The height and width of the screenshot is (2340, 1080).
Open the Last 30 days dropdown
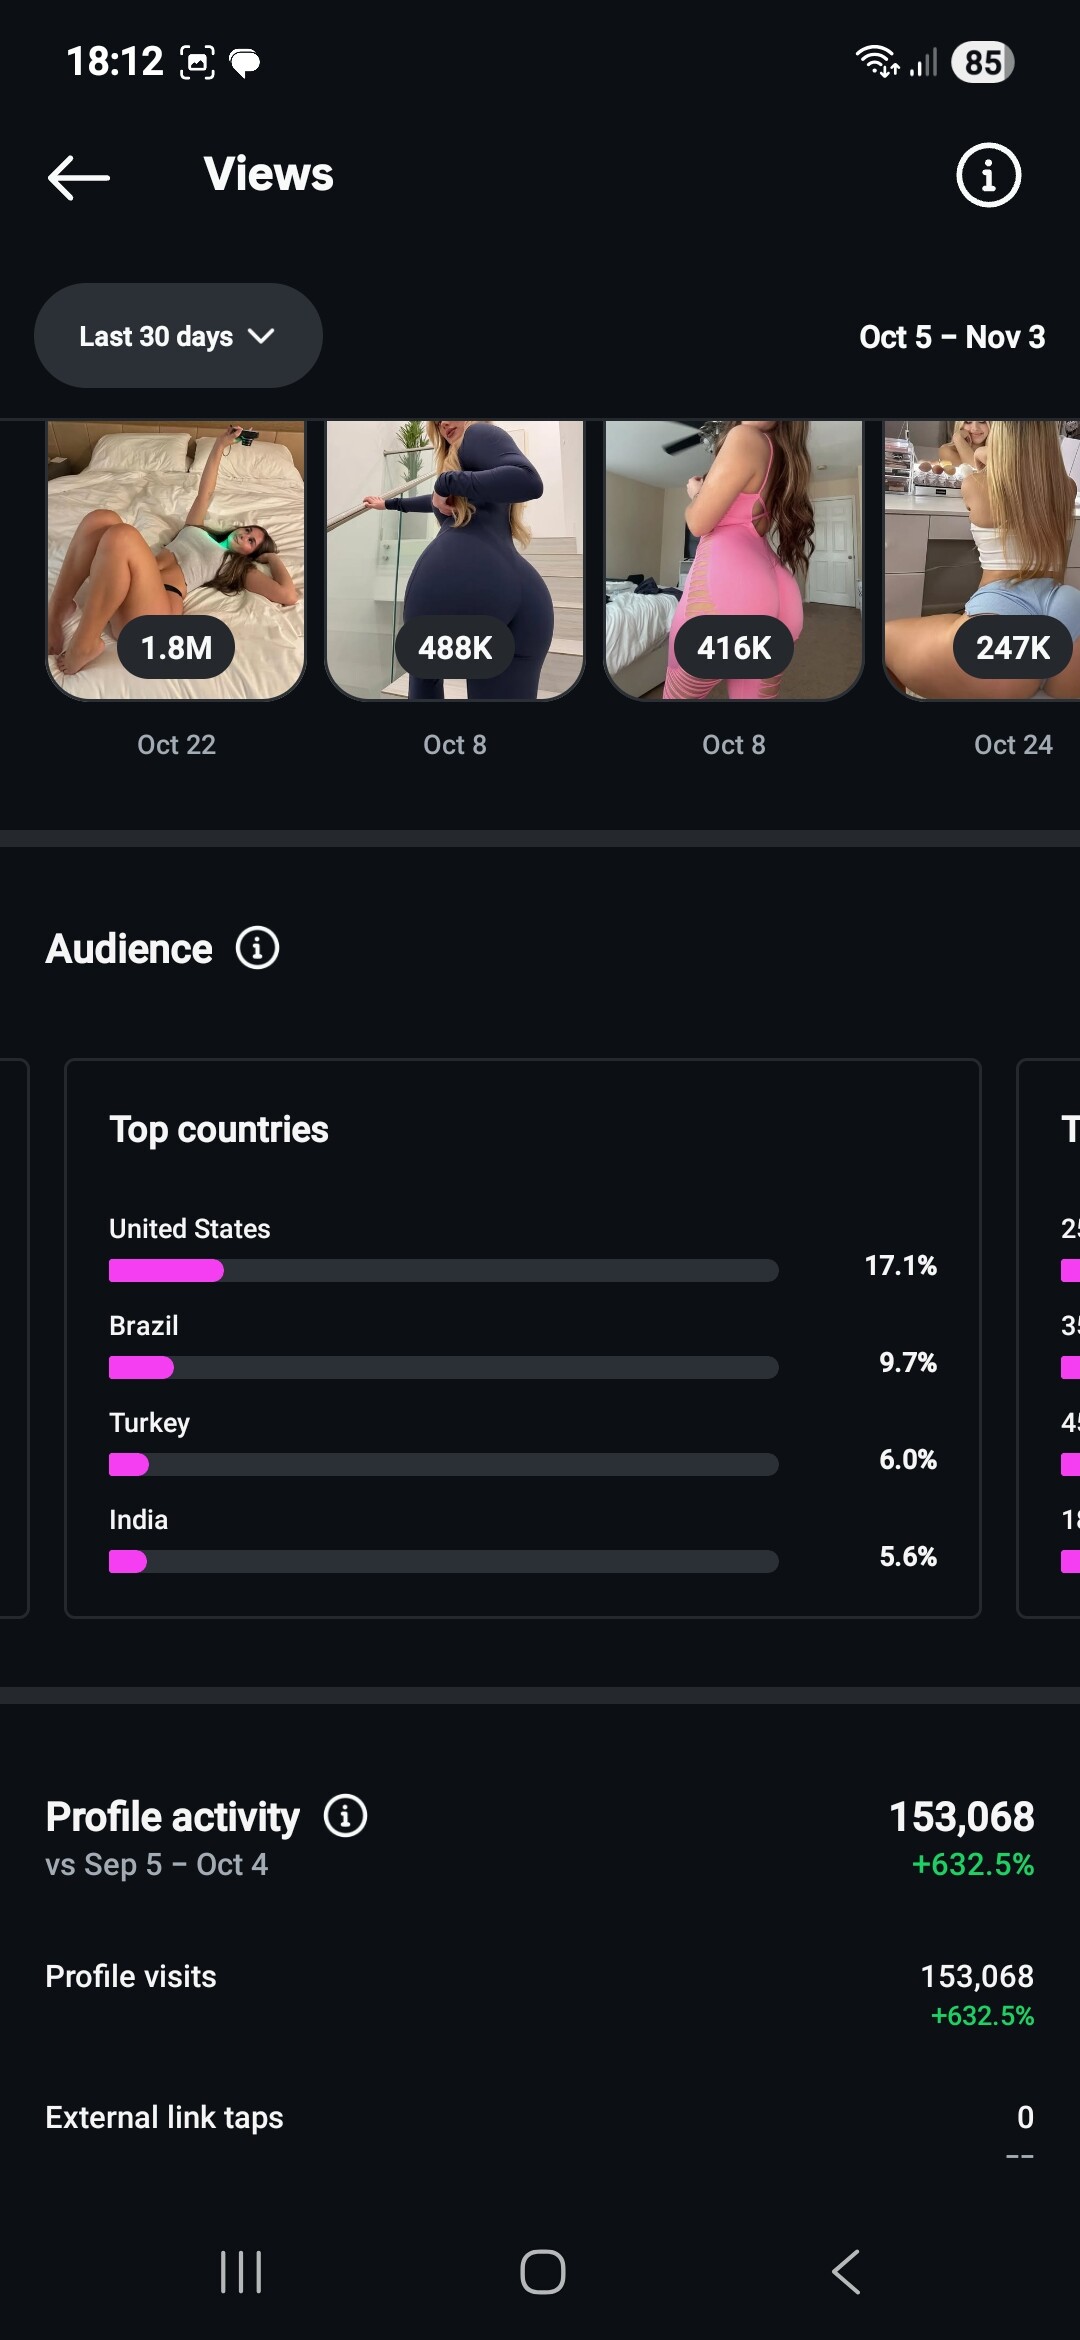(178, 336)
